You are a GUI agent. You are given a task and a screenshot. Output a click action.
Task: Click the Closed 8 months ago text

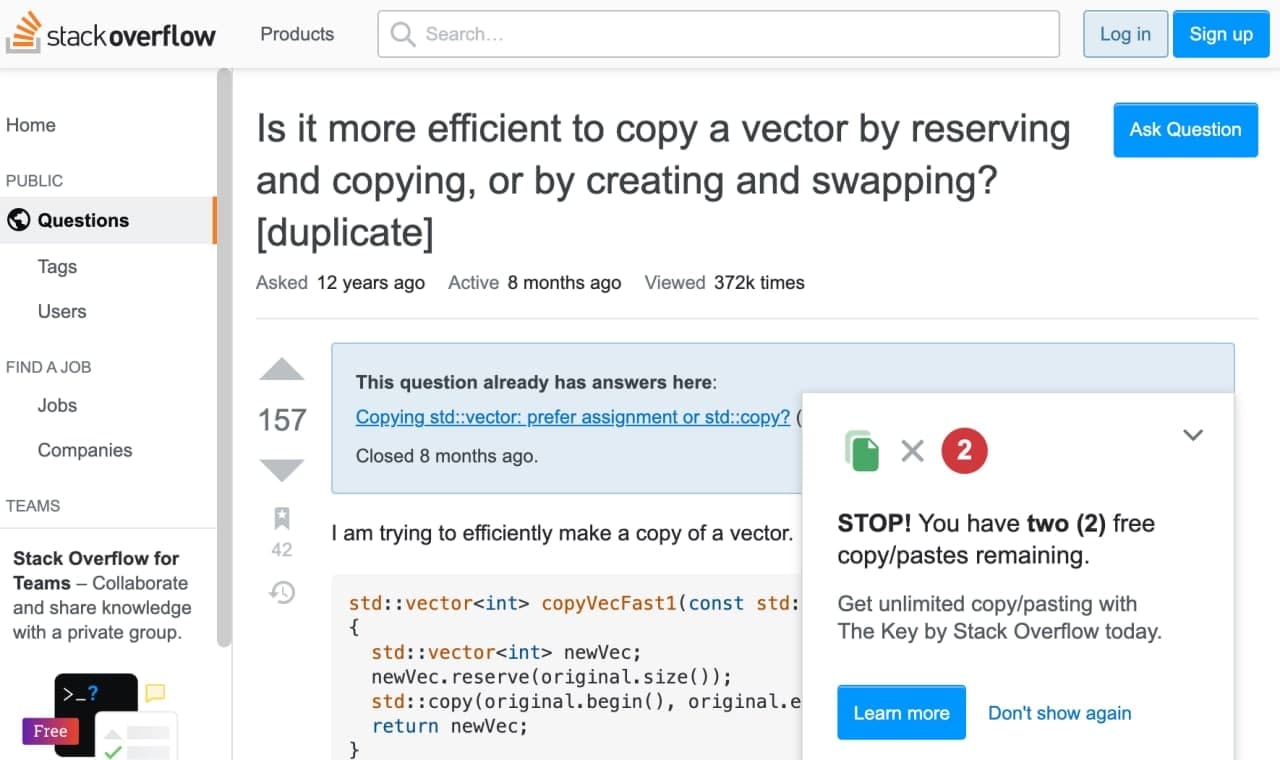pos(447,456)
